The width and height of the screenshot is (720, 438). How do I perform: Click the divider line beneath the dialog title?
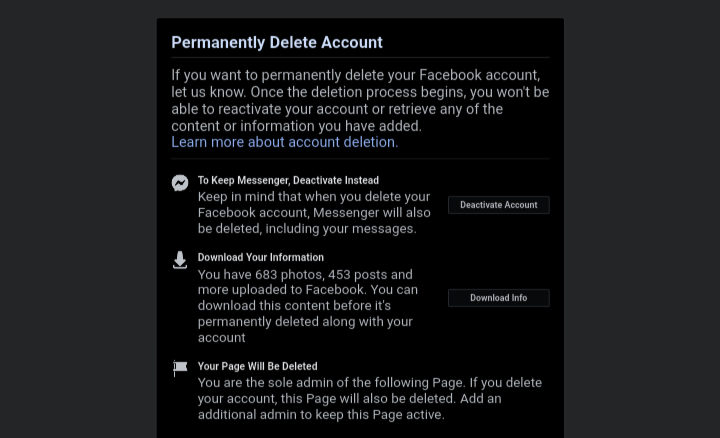tap(360, 58)
